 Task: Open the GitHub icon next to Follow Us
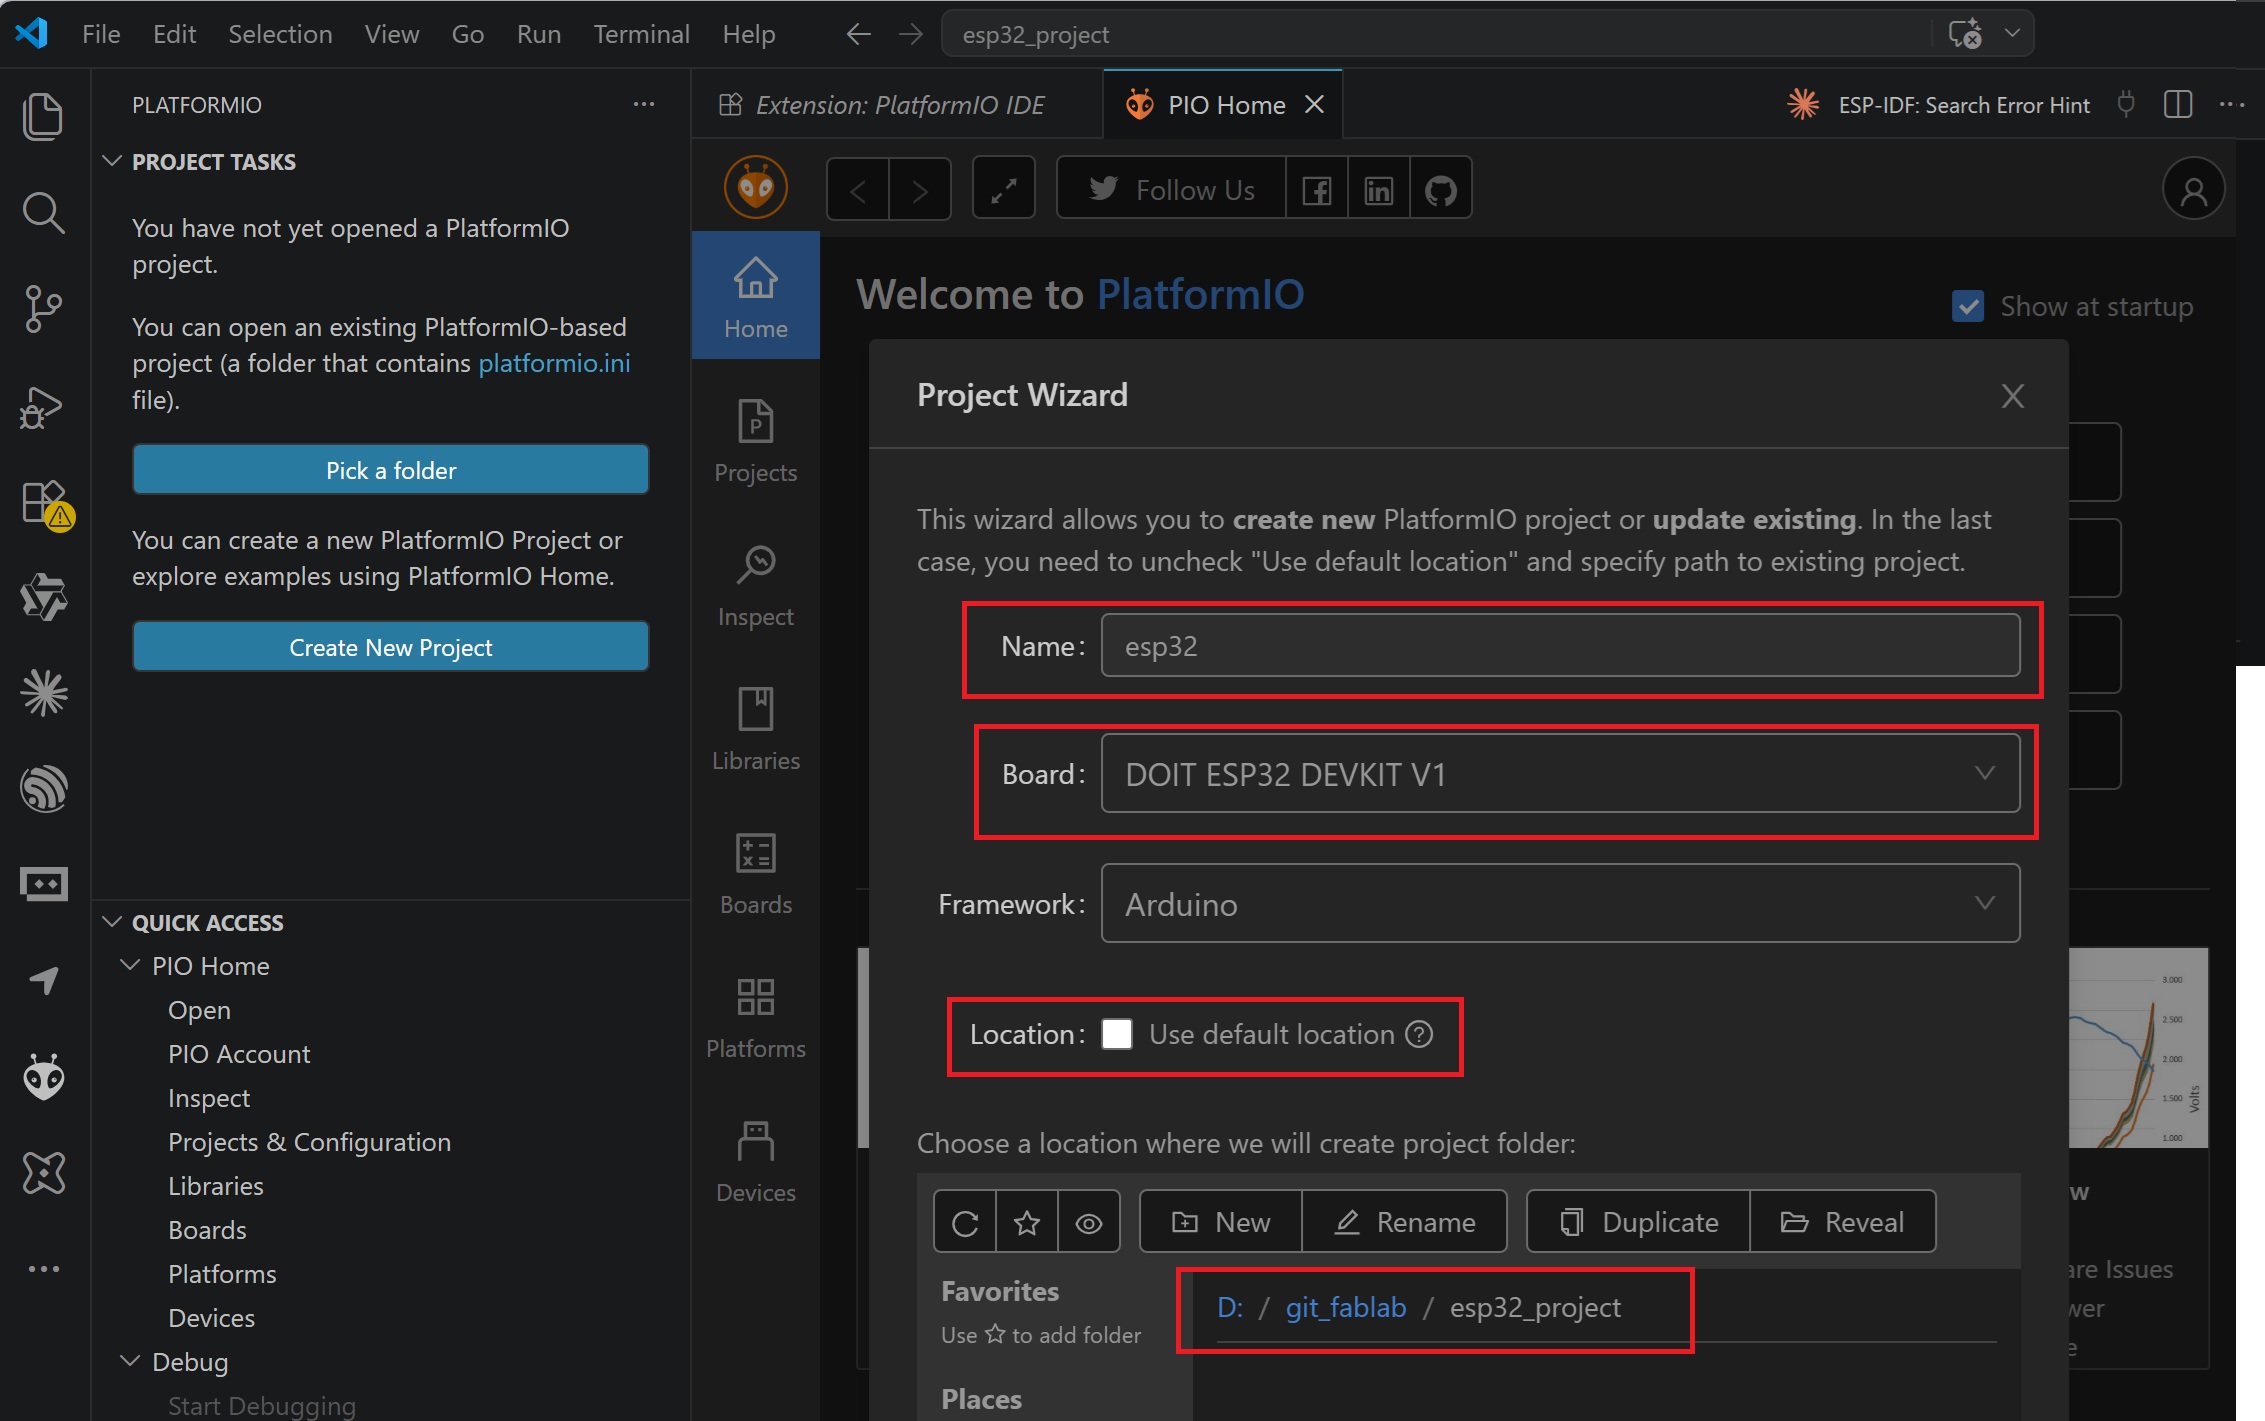coord(1440,189)
